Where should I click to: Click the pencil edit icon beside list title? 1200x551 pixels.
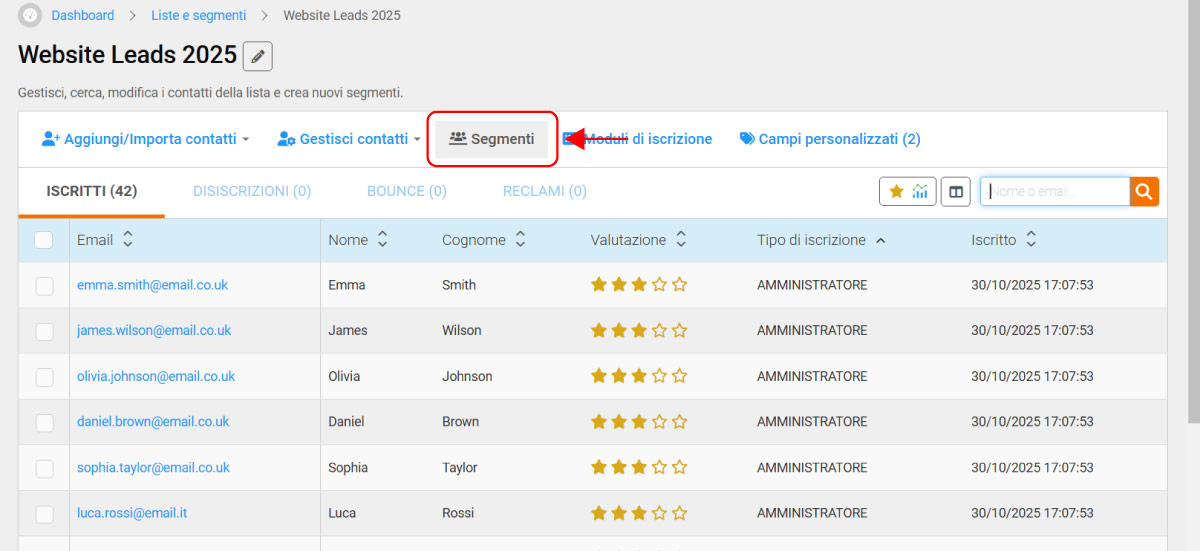click(x=258, y=56)
